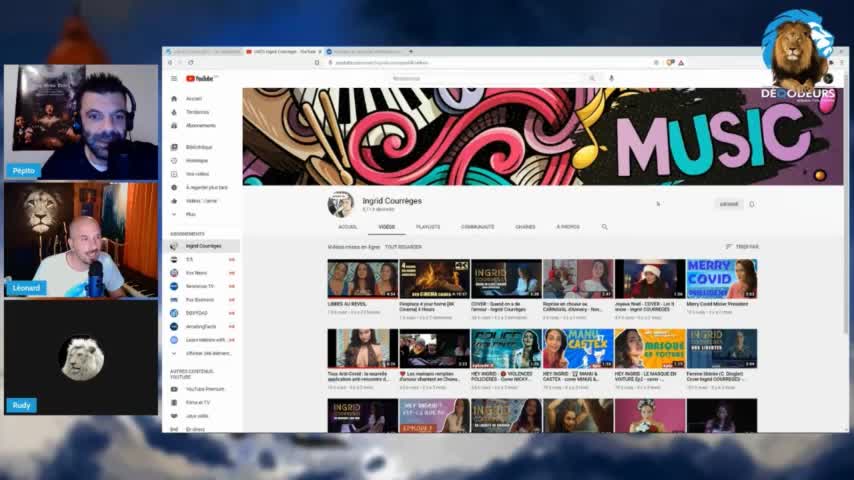The height and width of the screenshot is (480, 854).
Task: Click the YouTube search magnifier button
Action: coord(592,78)
